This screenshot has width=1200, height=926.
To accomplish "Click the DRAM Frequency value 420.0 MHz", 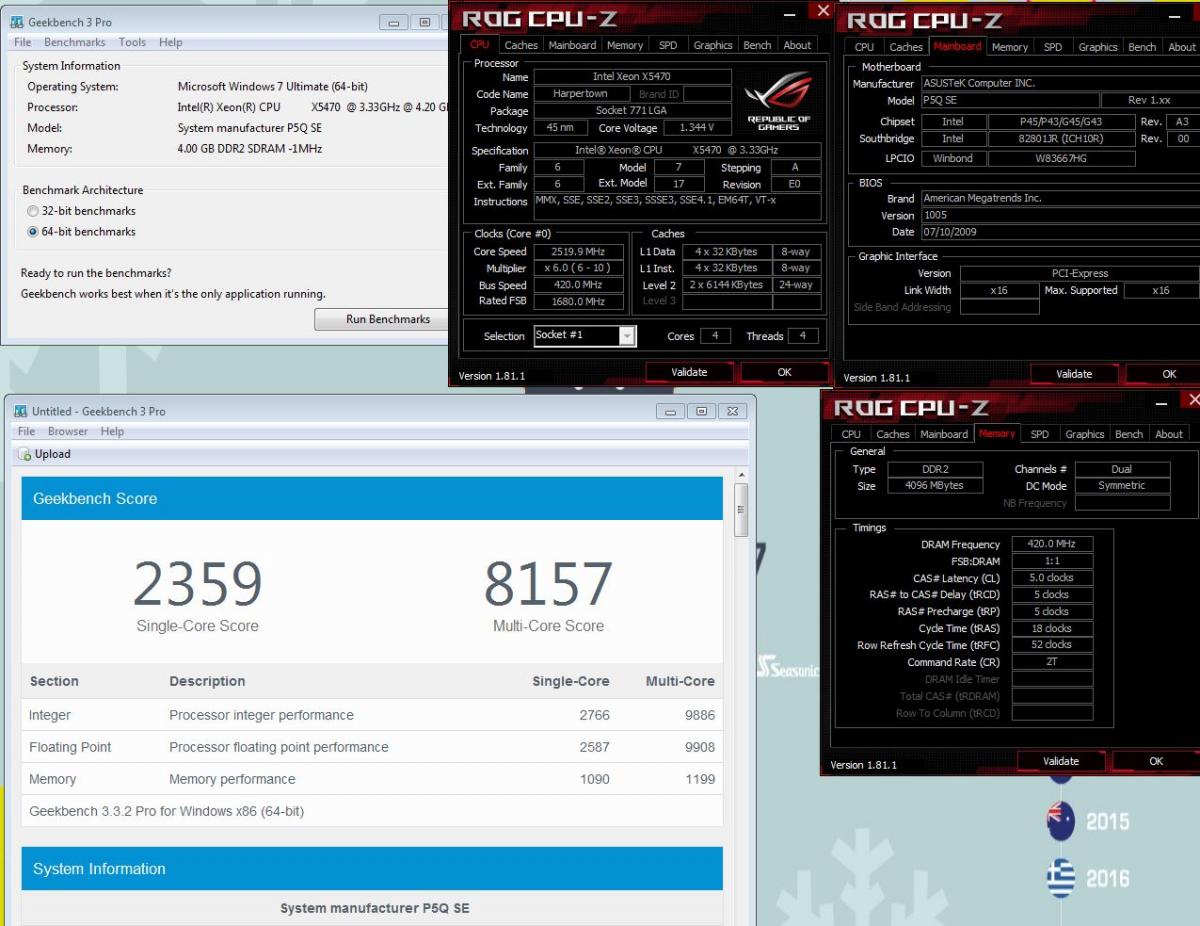I will pyautogui.click(x=1053, y=544).
